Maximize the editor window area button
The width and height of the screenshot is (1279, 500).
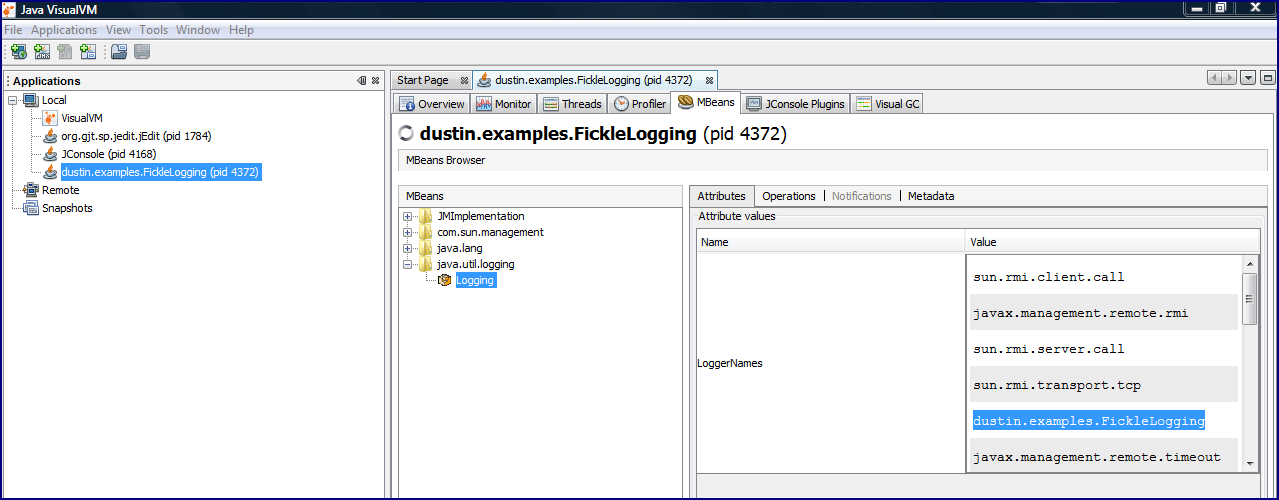pos(1267,78)
